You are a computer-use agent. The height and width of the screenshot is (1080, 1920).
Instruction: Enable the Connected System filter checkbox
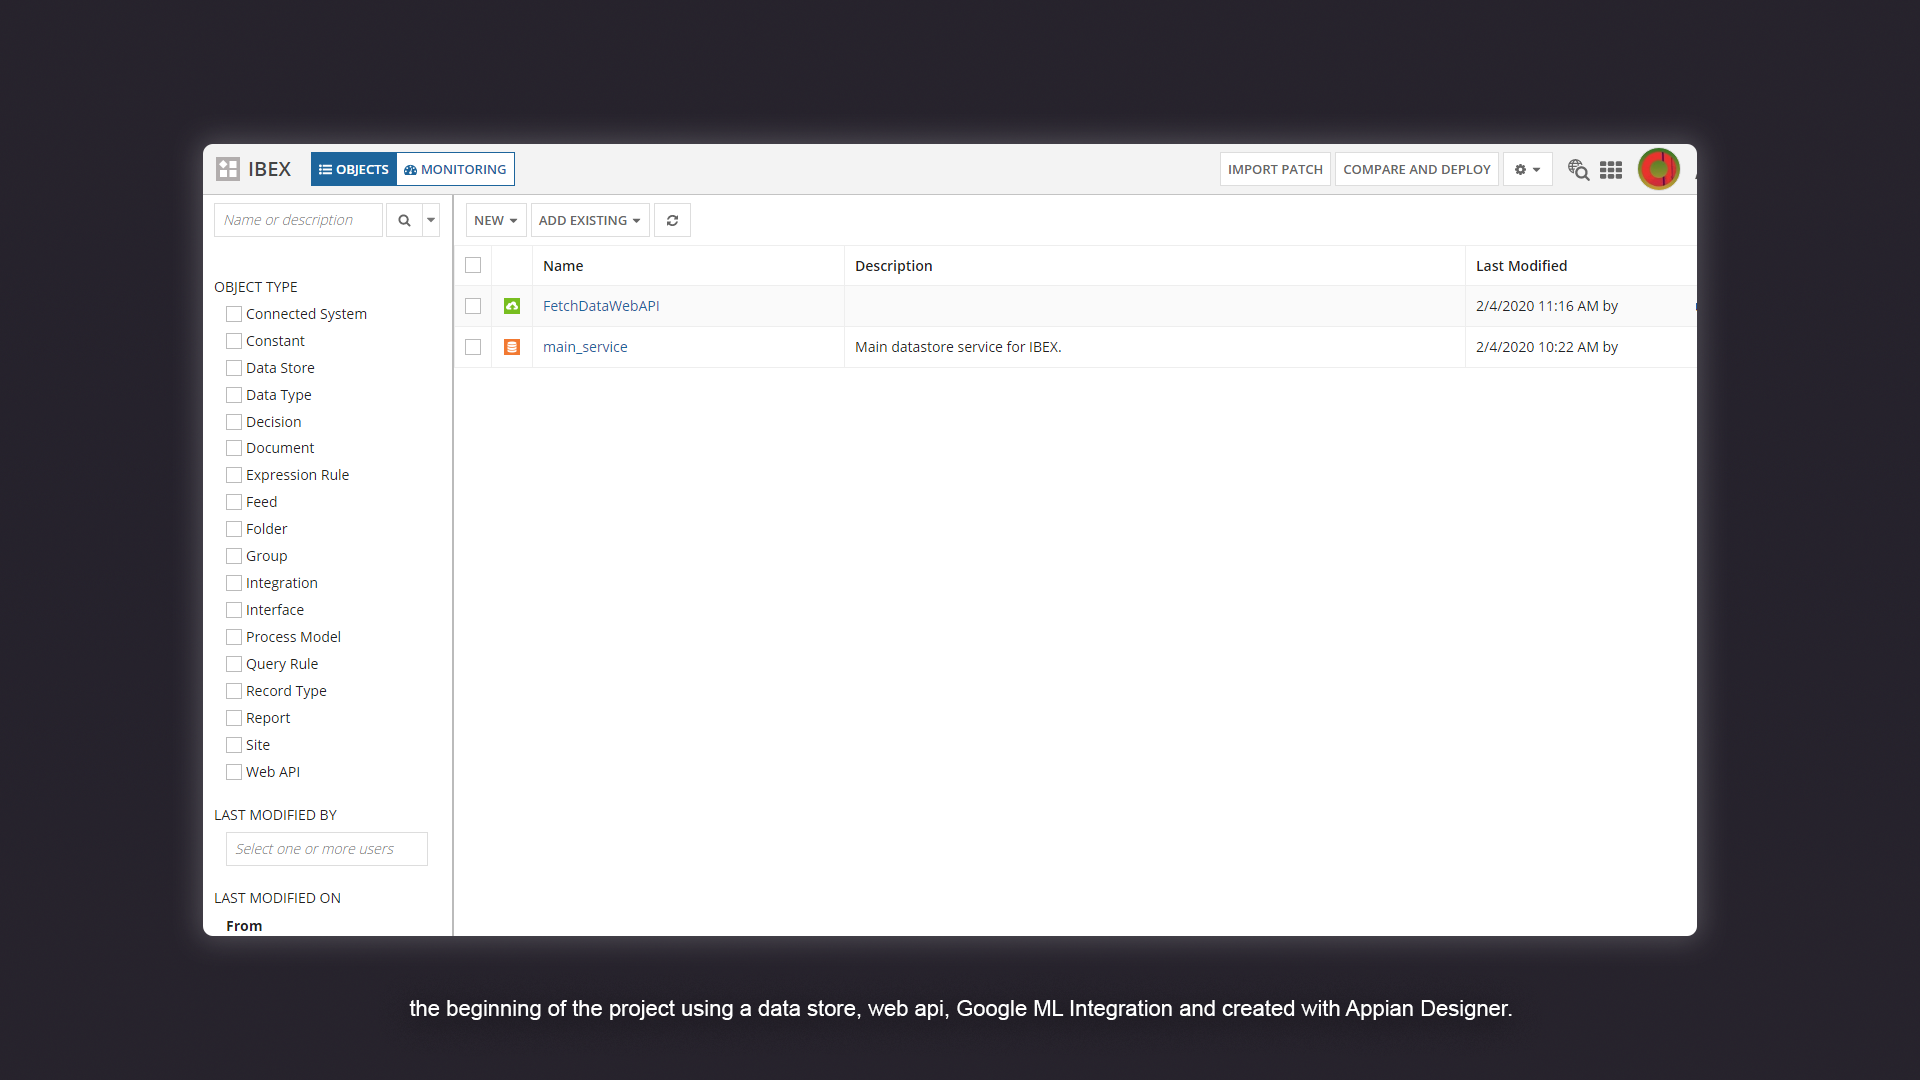(234, 314)
